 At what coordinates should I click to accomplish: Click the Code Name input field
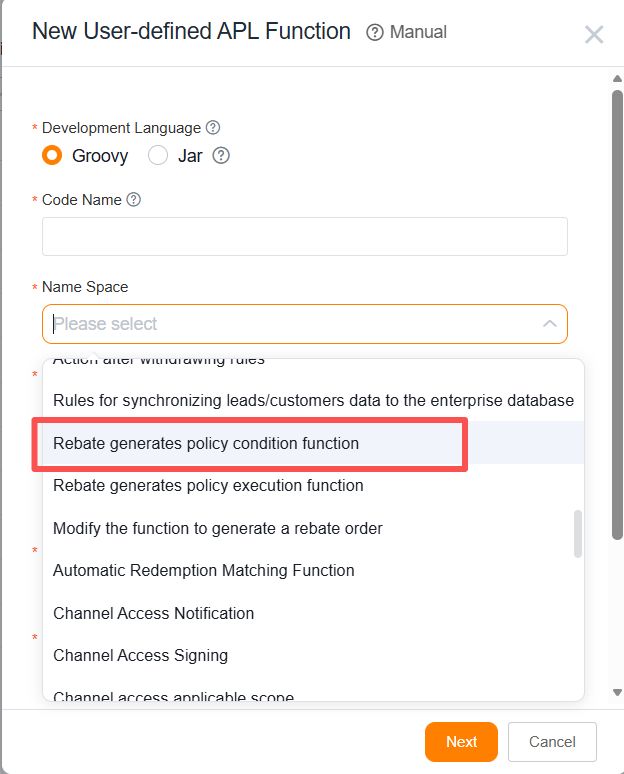tap(305, 236)
